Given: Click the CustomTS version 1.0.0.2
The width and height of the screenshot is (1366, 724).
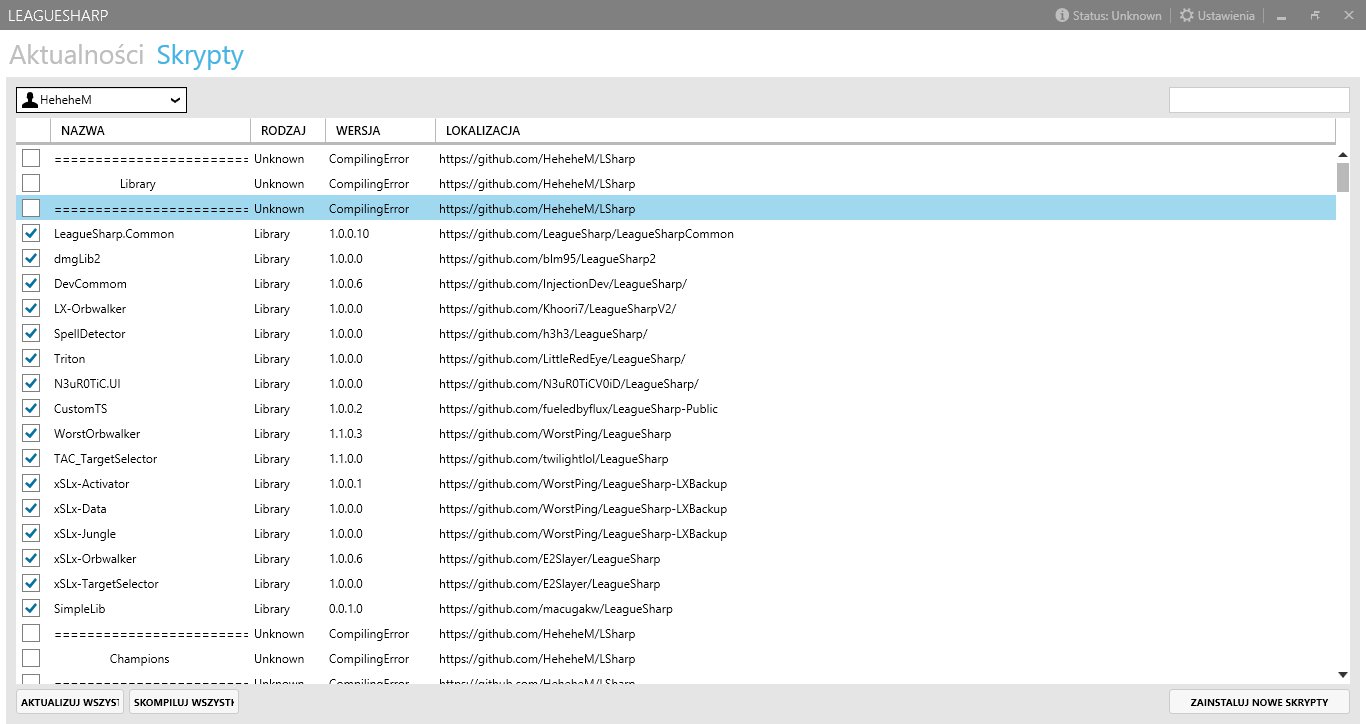Looking at the screenshot, I should pos(346,409).
